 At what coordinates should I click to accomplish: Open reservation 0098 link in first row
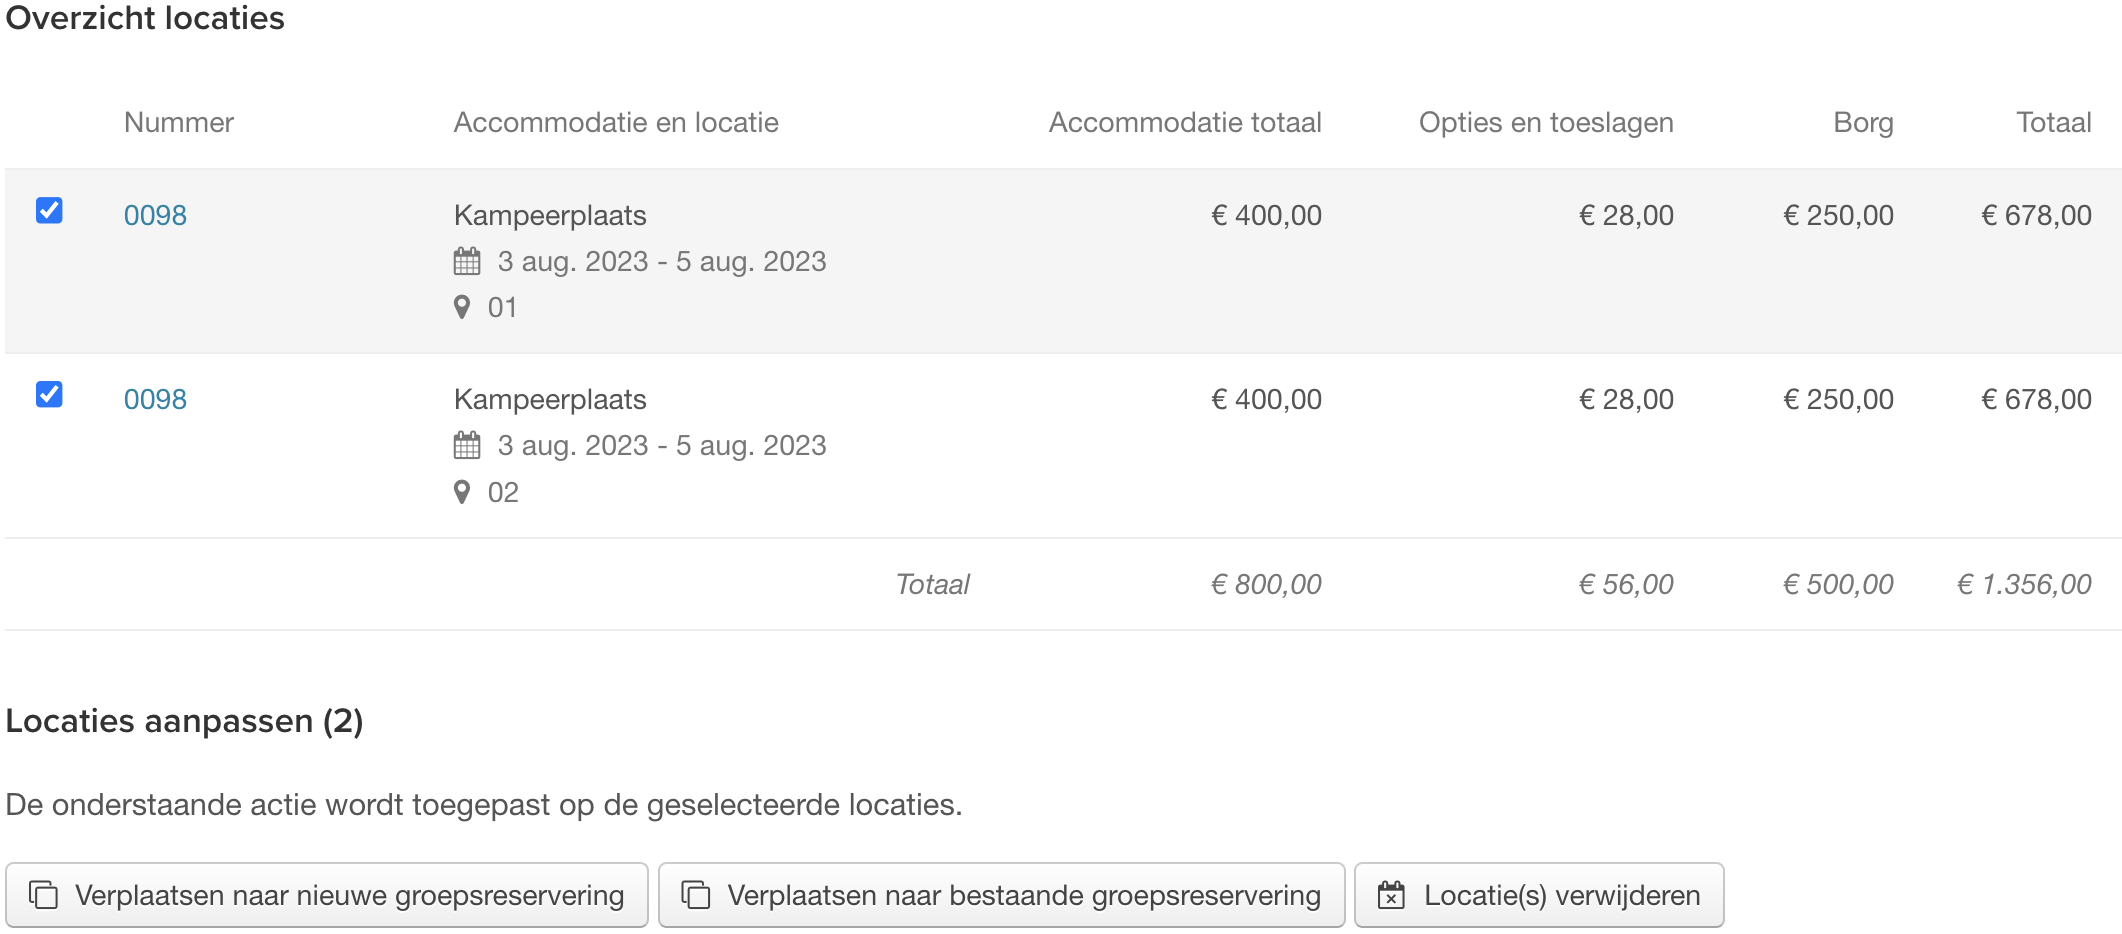pos(155,215)
